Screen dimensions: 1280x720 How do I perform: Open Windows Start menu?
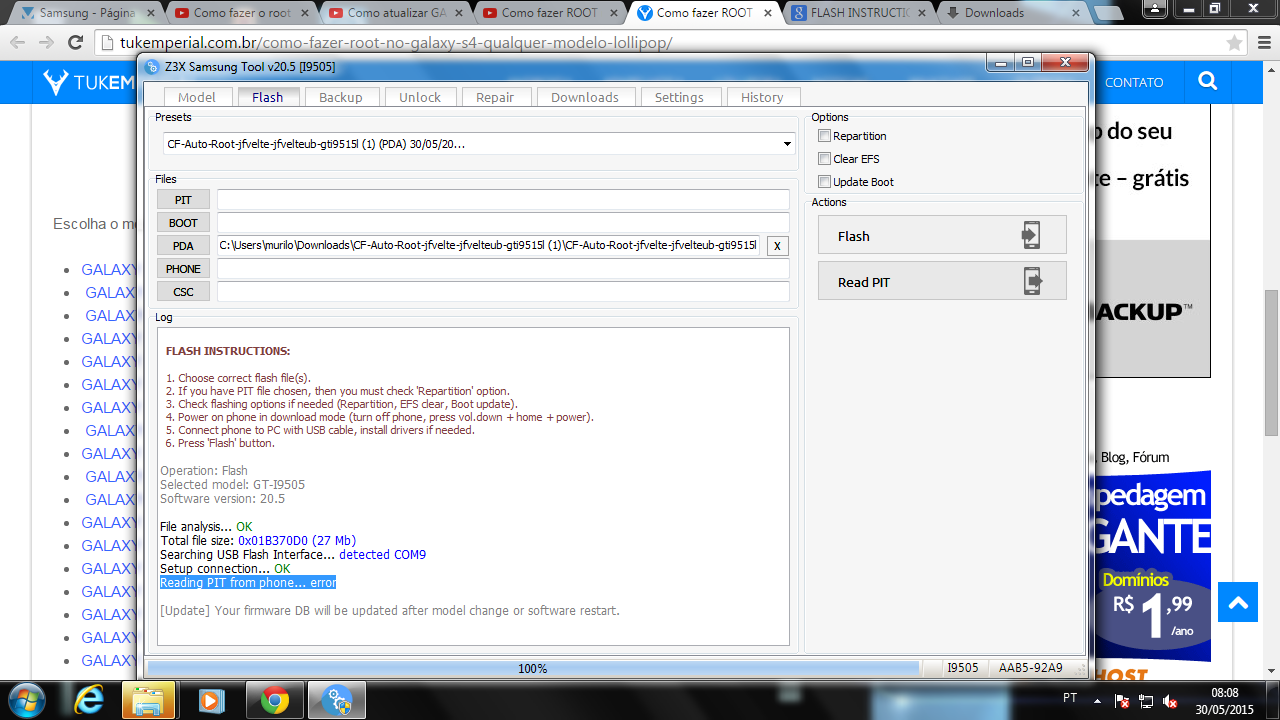(28, 699)
